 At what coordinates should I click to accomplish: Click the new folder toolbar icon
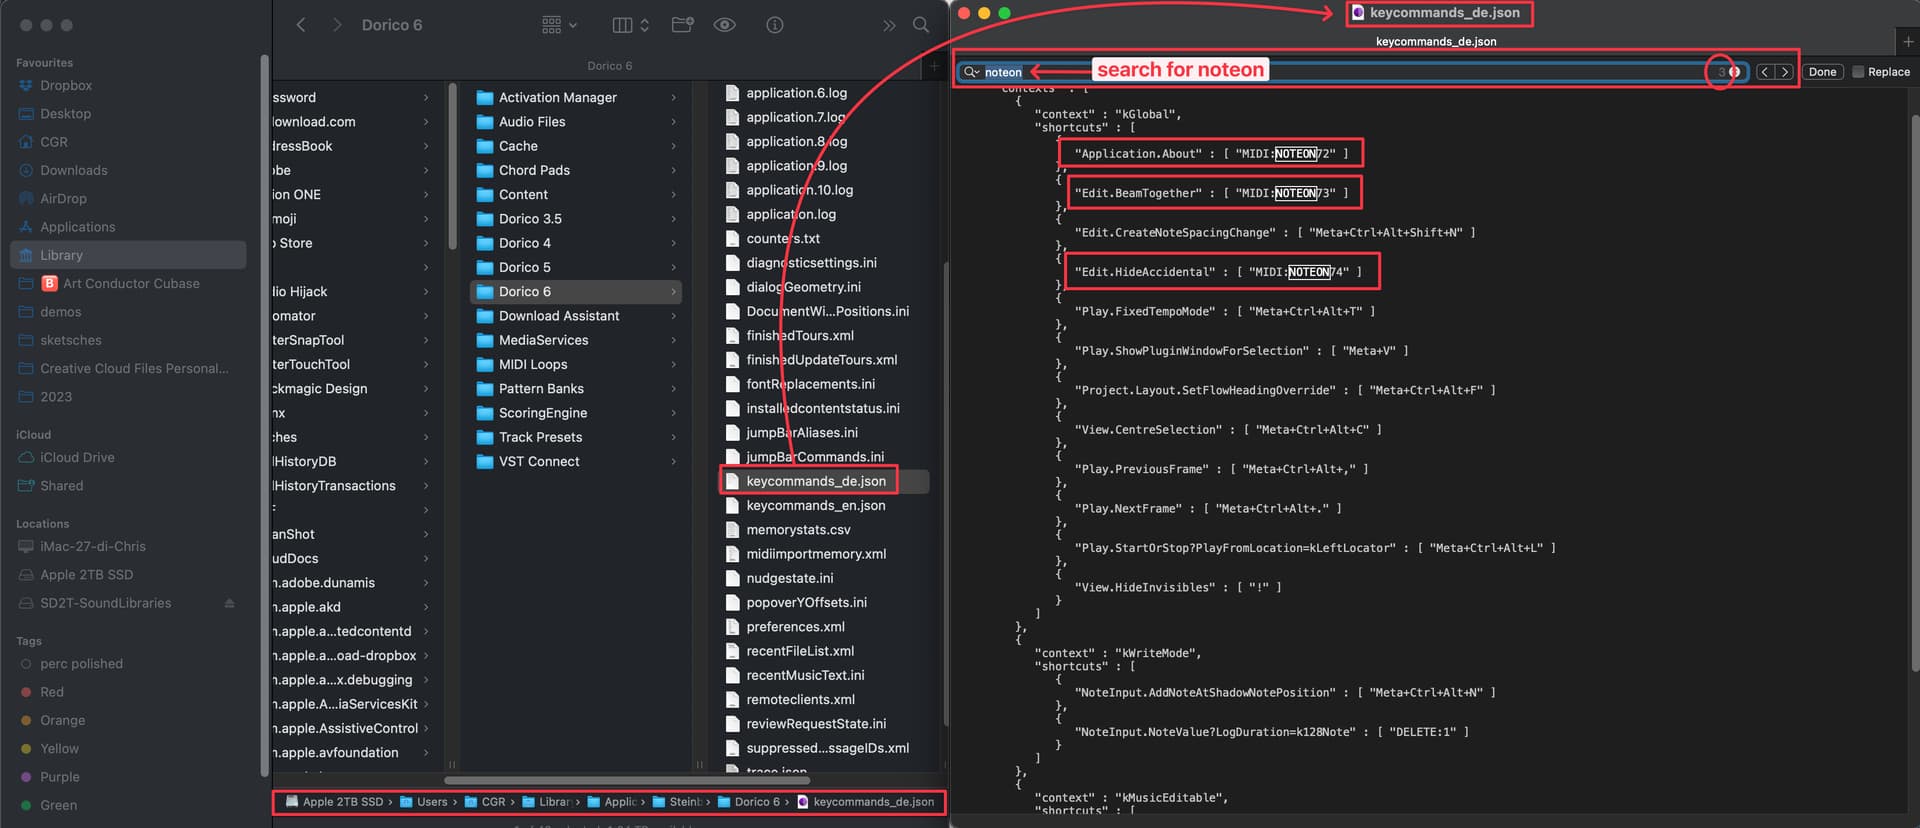pos(683,25)
